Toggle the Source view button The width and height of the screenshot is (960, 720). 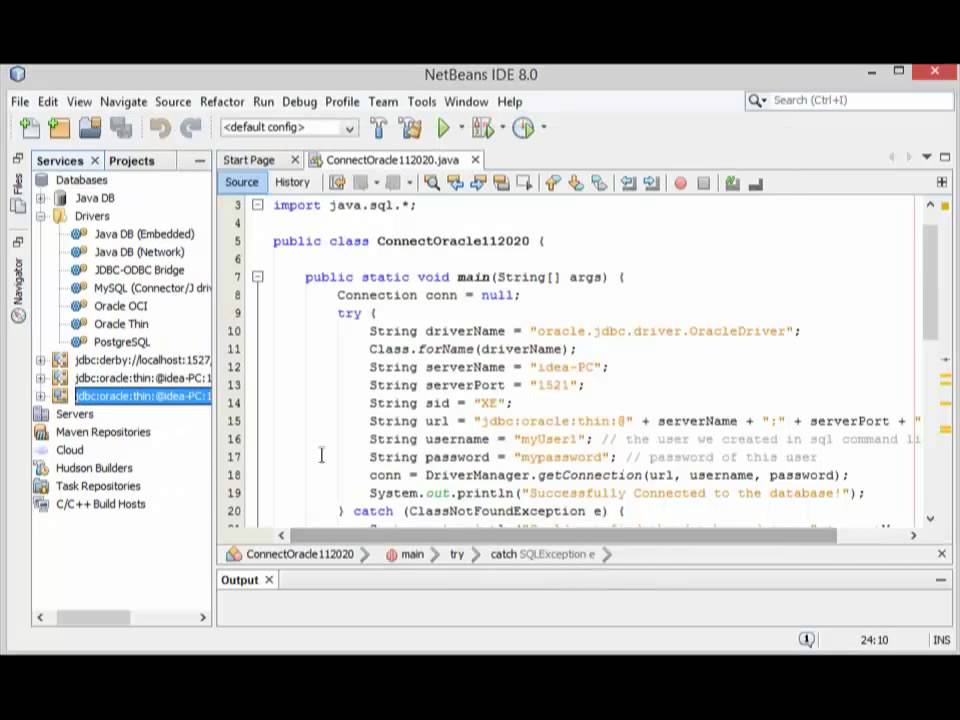(x=241, y=182)
